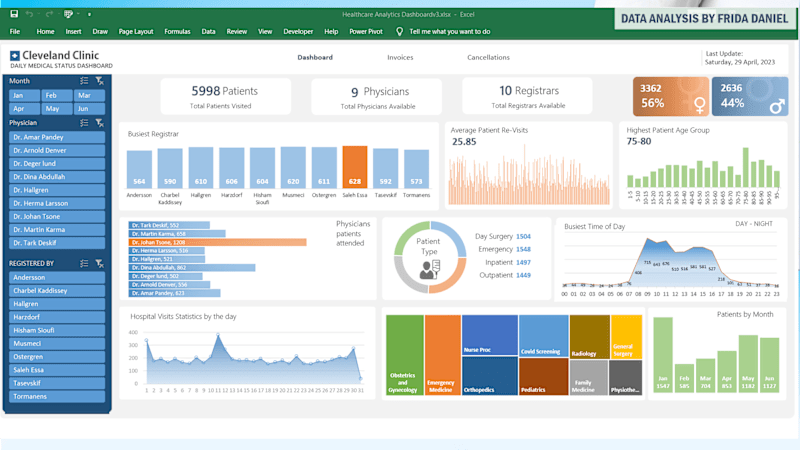Click orange Saleh Essa bar 628
Image resolution: width=800 pixels, height=450 pixels.
(355, 168)
